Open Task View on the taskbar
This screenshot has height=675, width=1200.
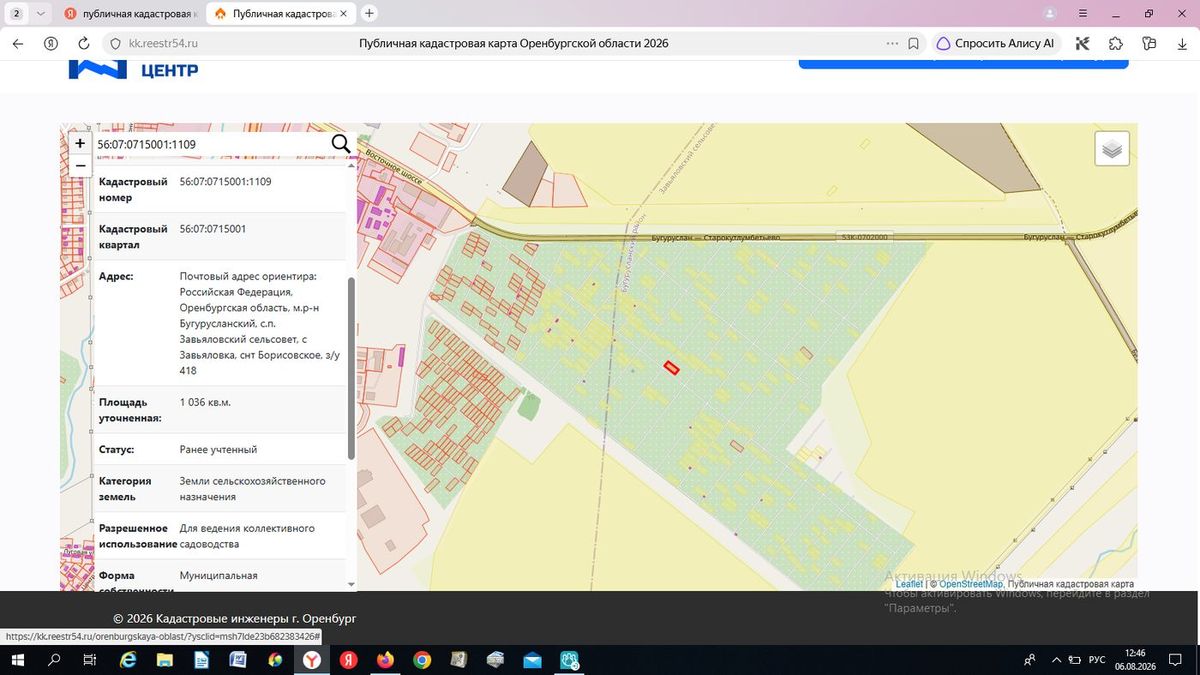click(89, 660)
